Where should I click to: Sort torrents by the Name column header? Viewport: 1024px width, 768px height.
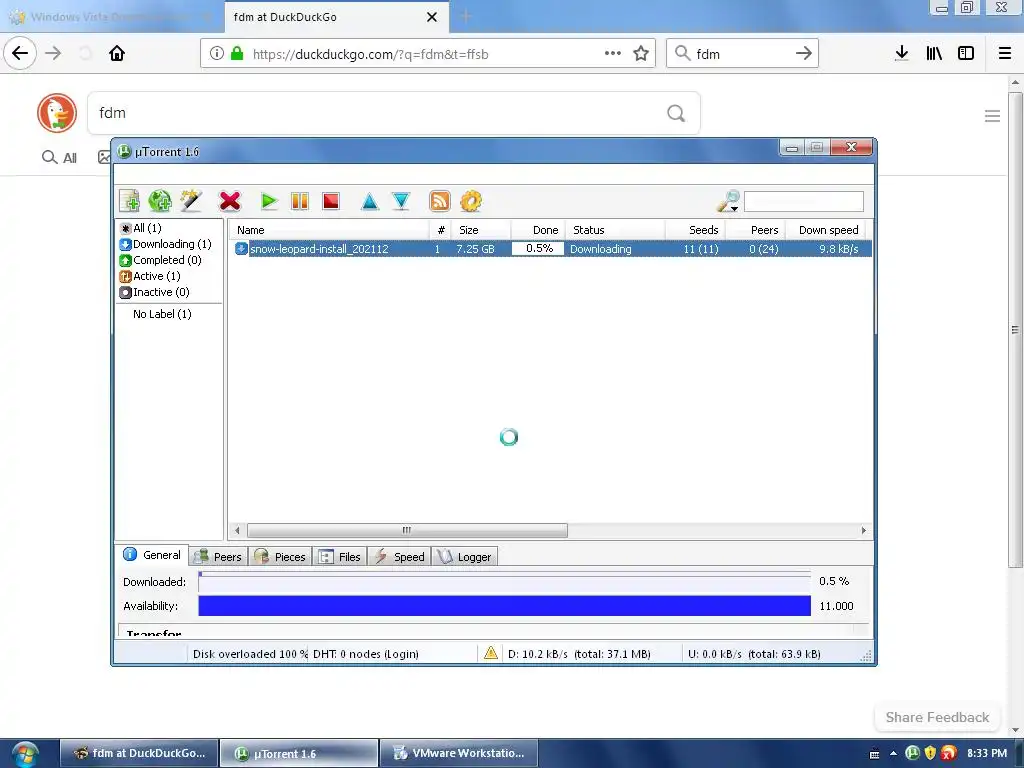[x=328, y=230]
